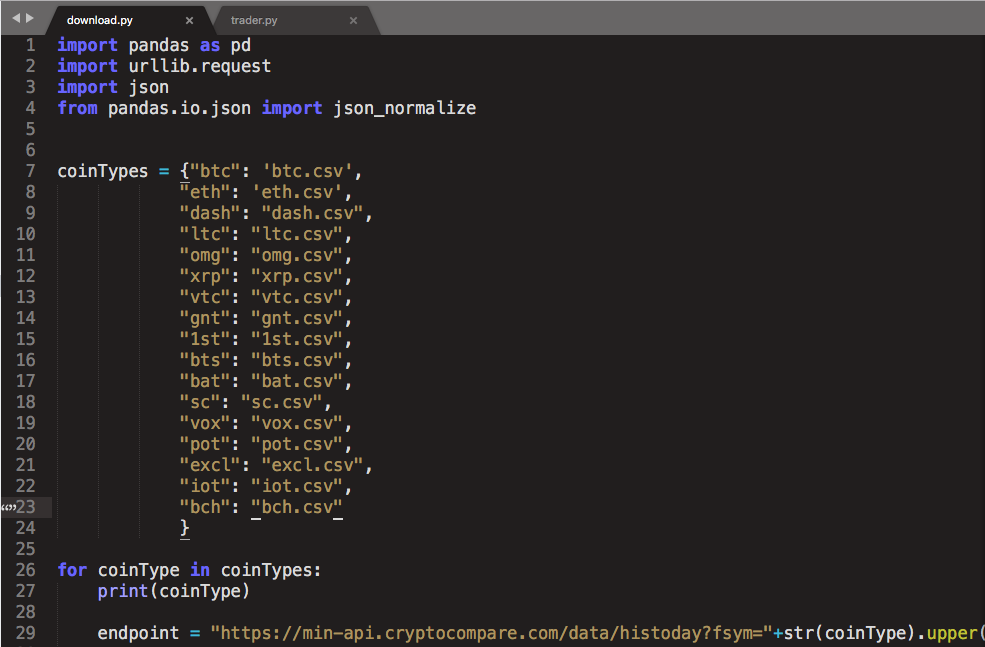Viewport: 985px width, 647px height.
Task: Click the "omg.csv" string
Action: (x=297, y=255)
